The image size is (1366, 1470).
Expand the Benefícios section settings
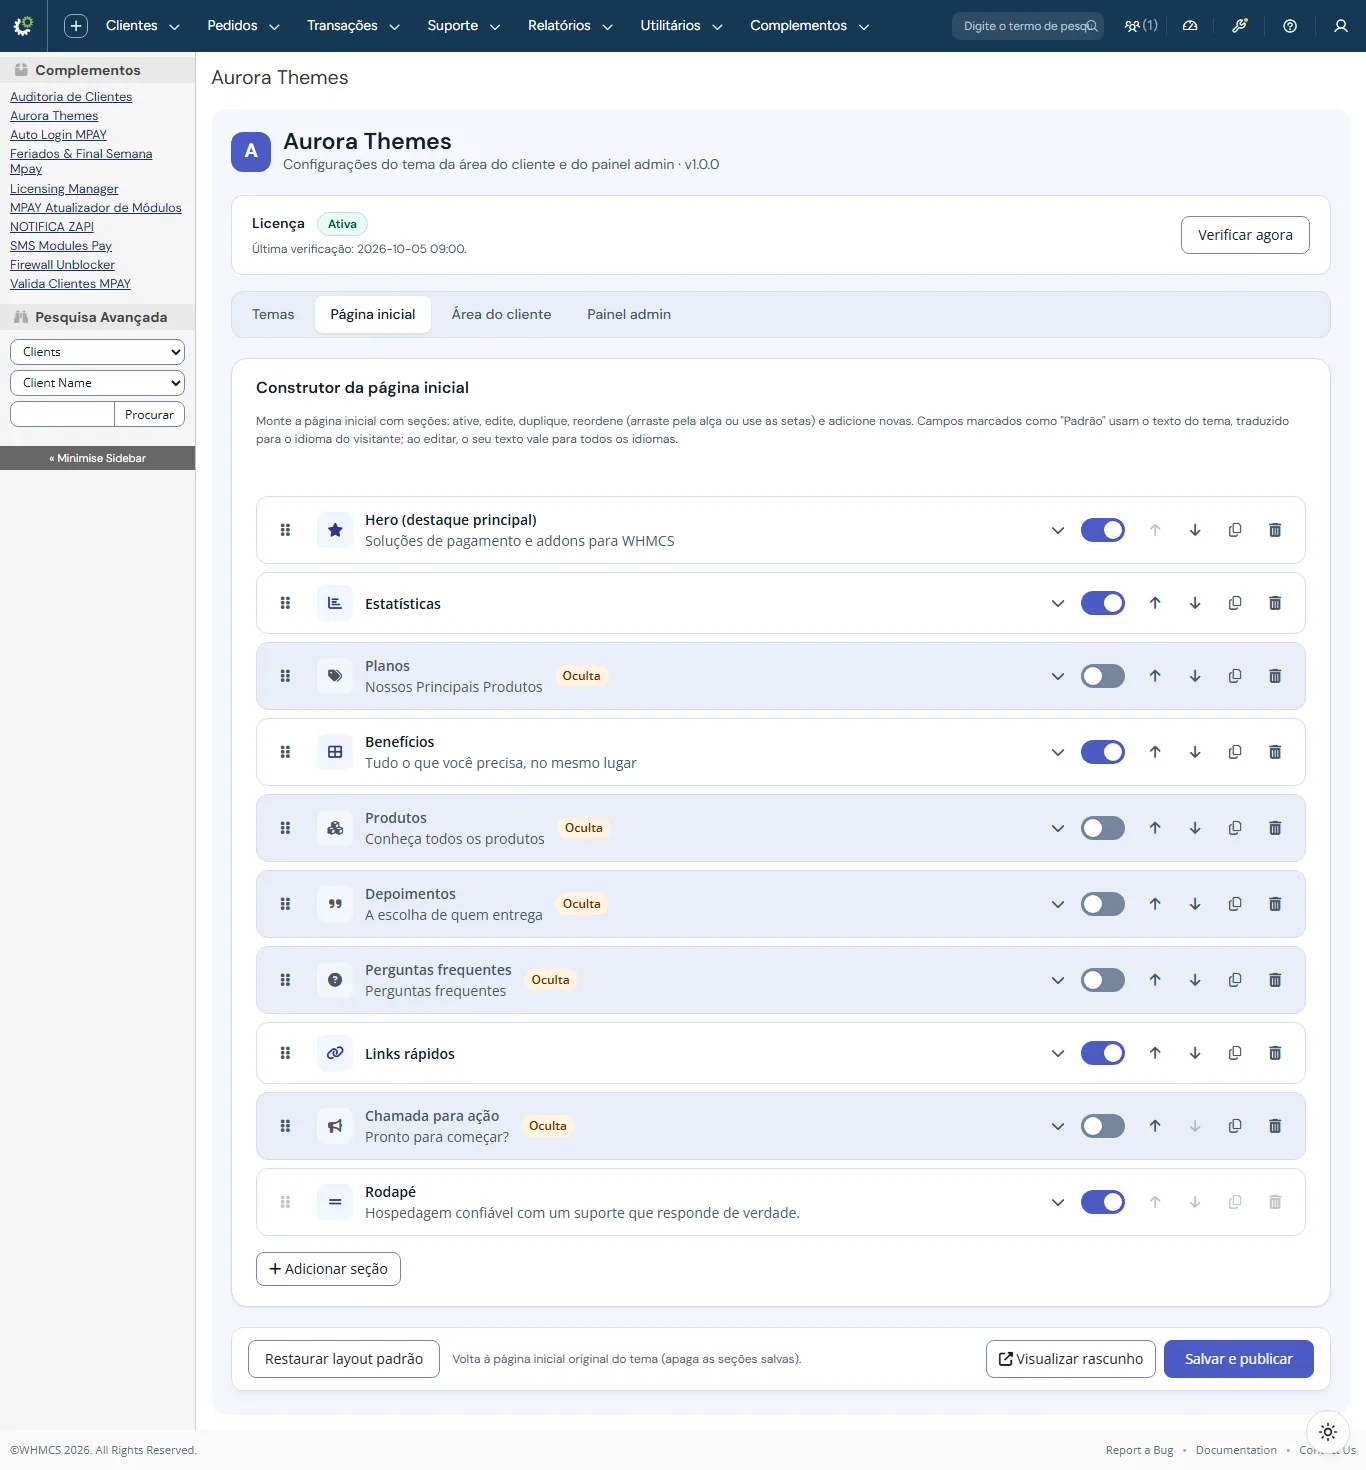[1058, 752]
